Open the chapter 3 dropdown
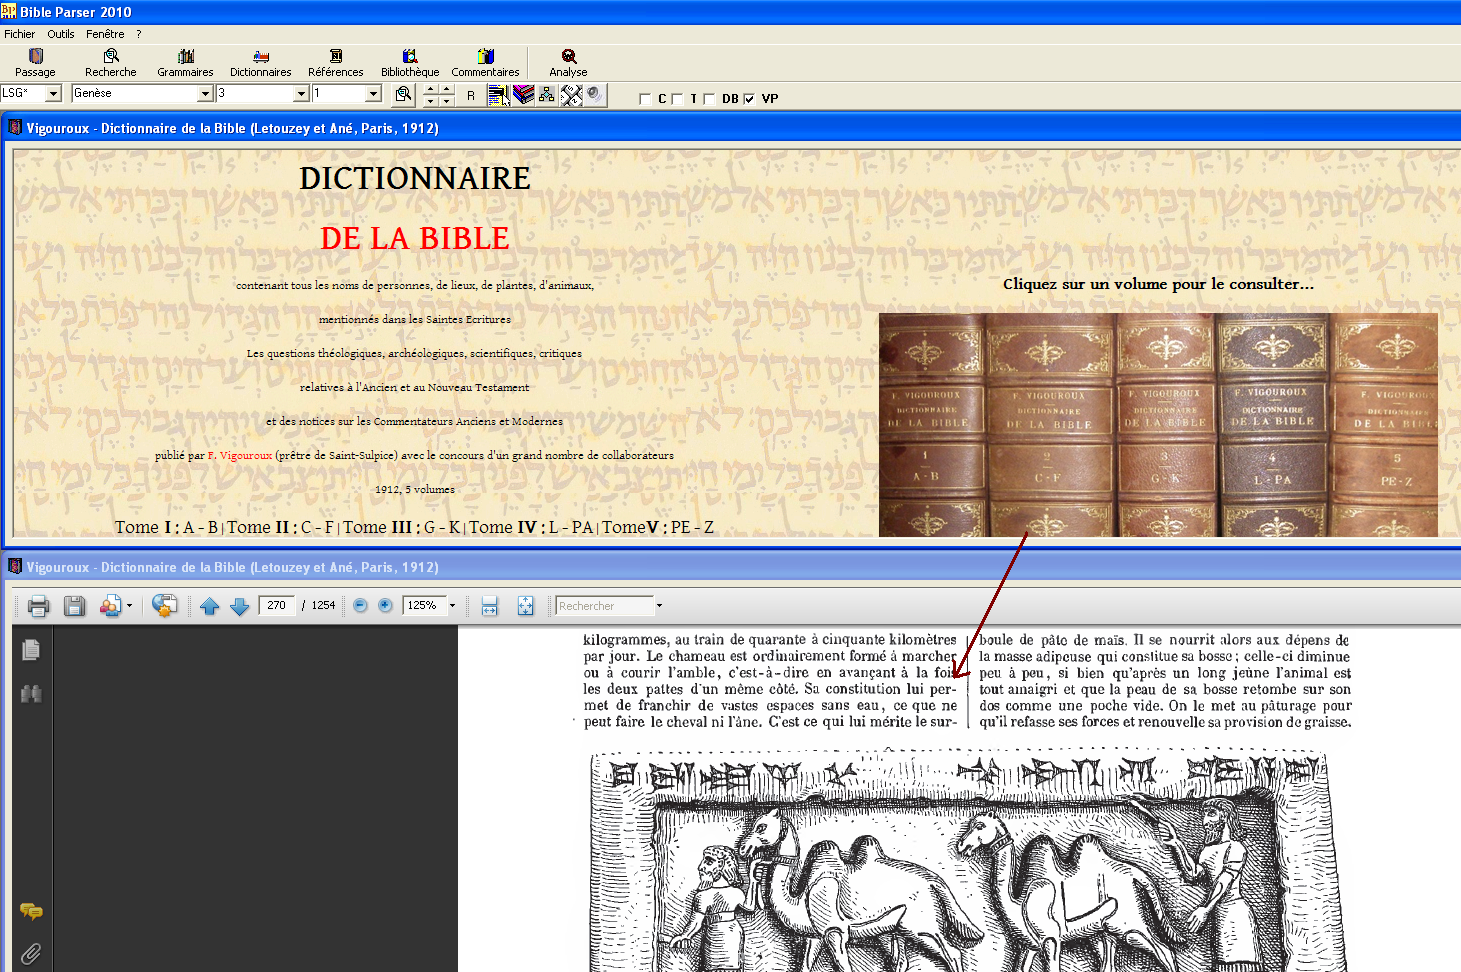The width and height of the screenshot is (1461, 972). [301, 93]
